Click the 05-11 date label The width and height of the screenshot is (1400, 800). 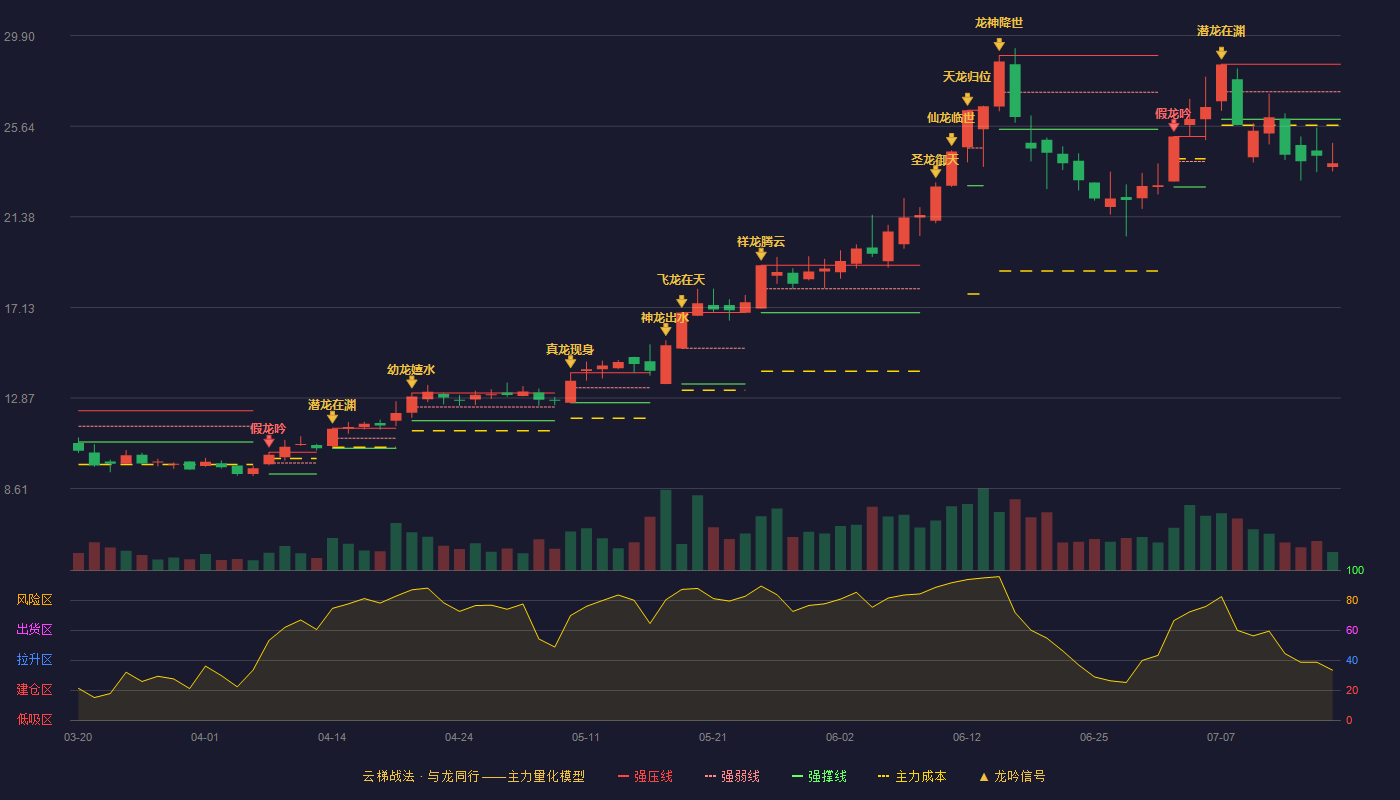[586, 737]
